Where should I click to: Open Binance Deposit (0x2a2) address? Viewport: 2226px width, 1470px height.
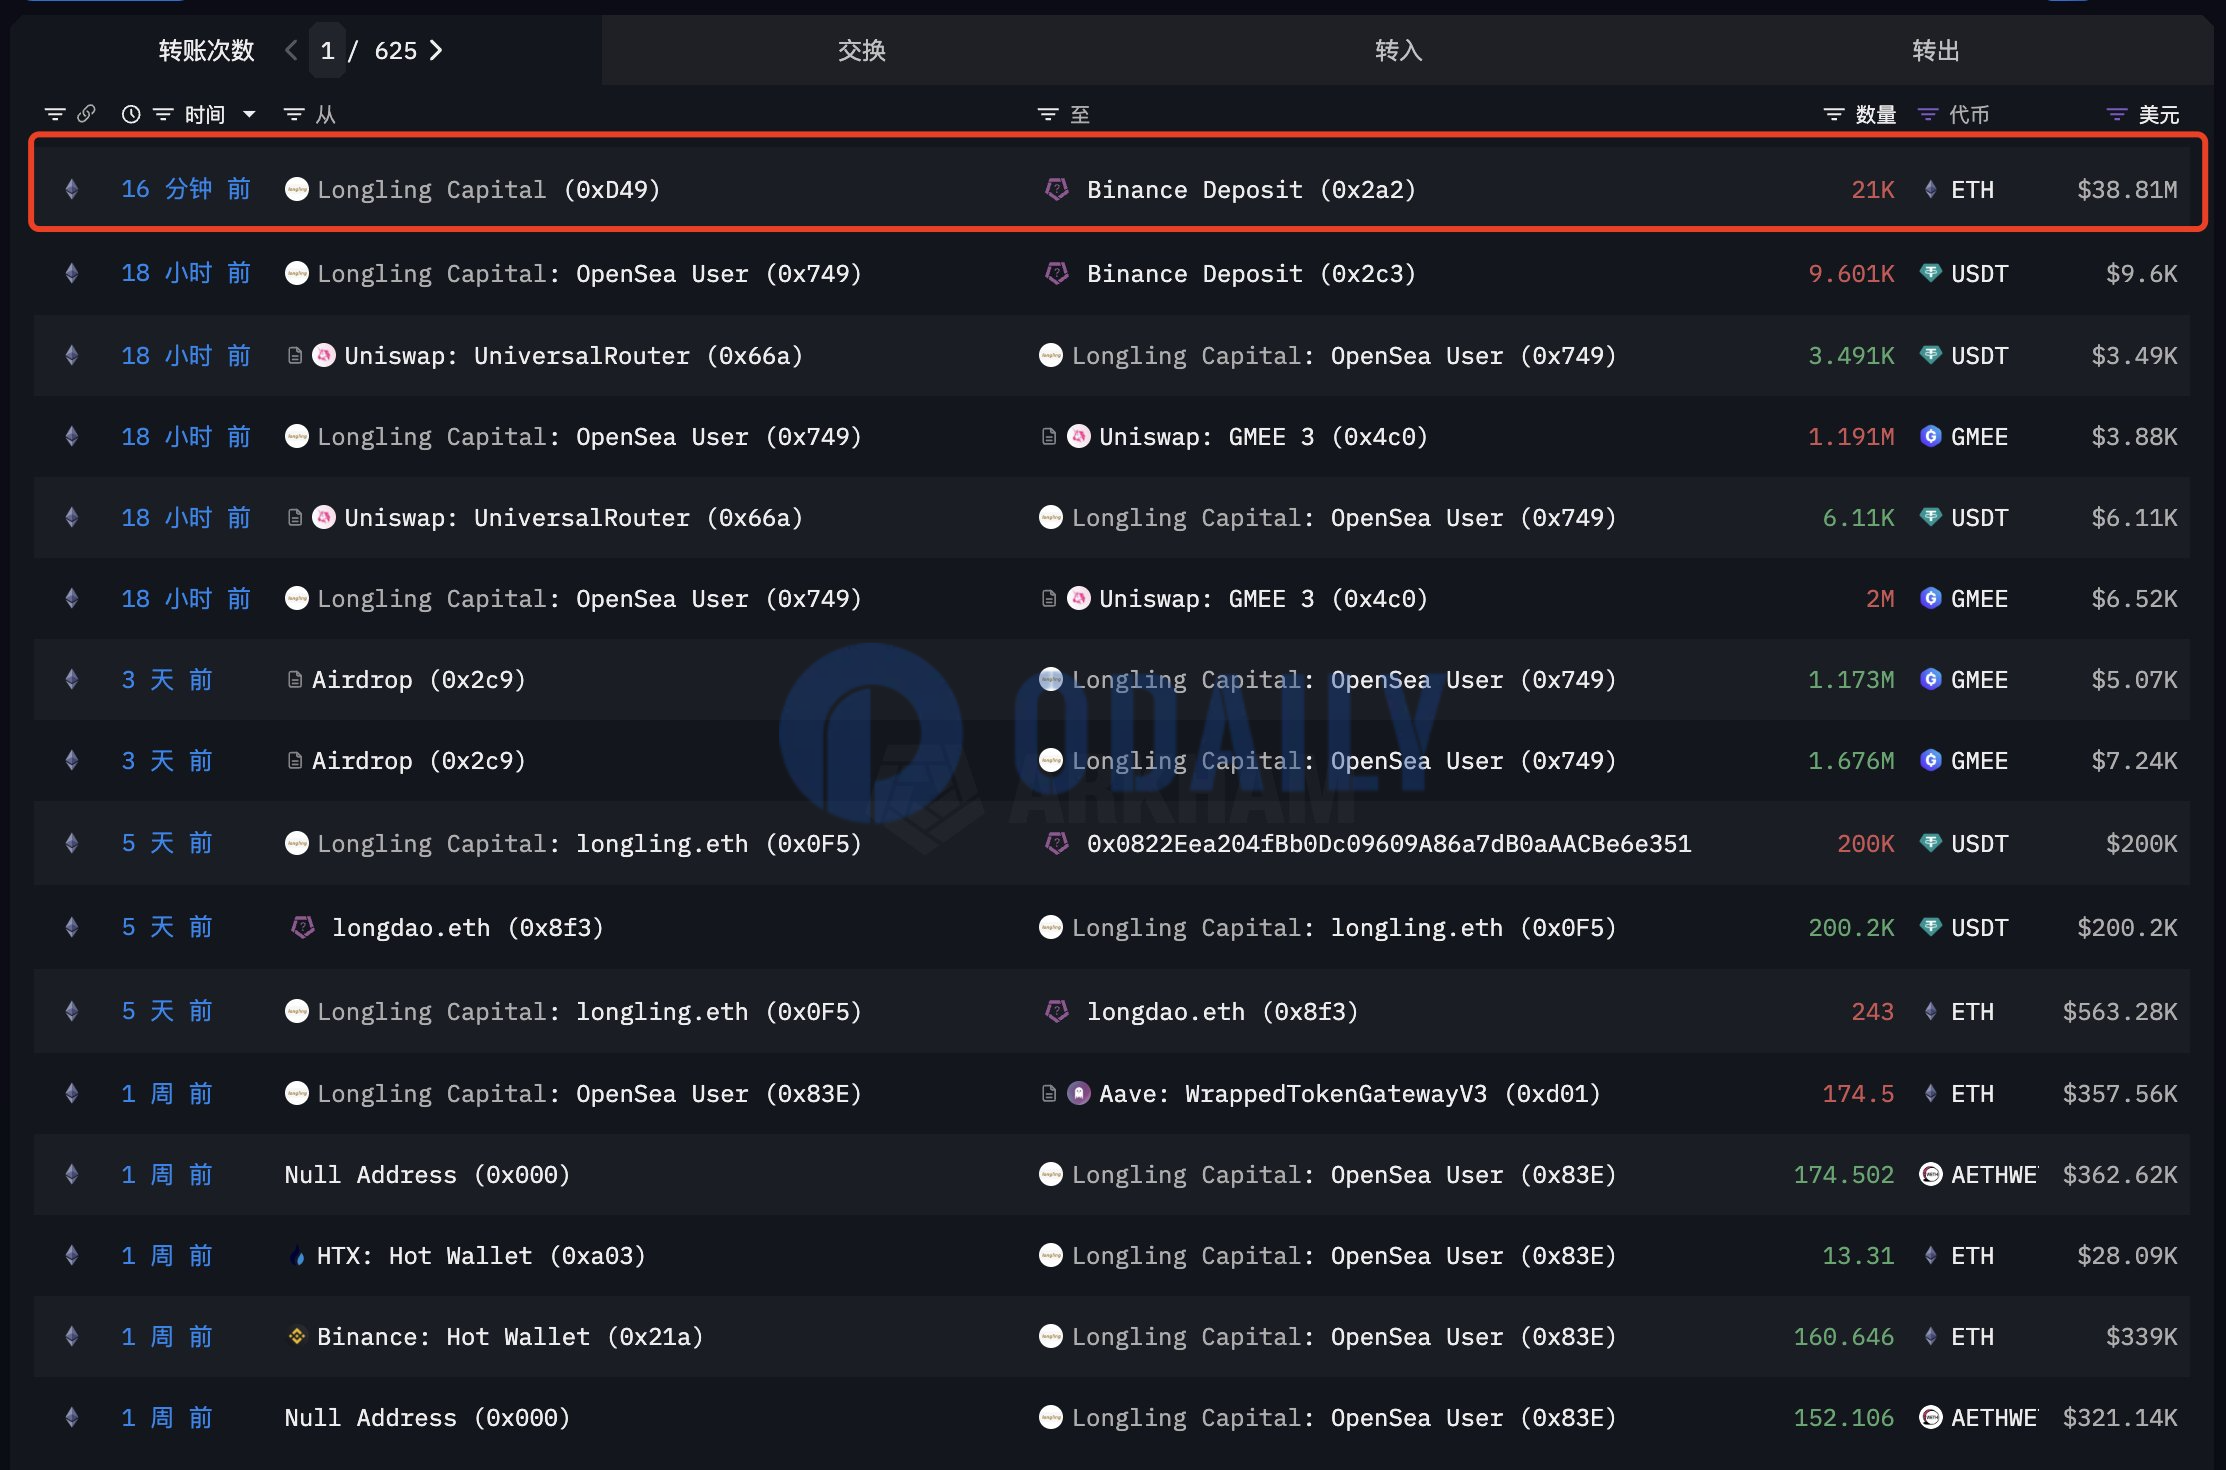pyautogui.click(x=1251, y=190)
